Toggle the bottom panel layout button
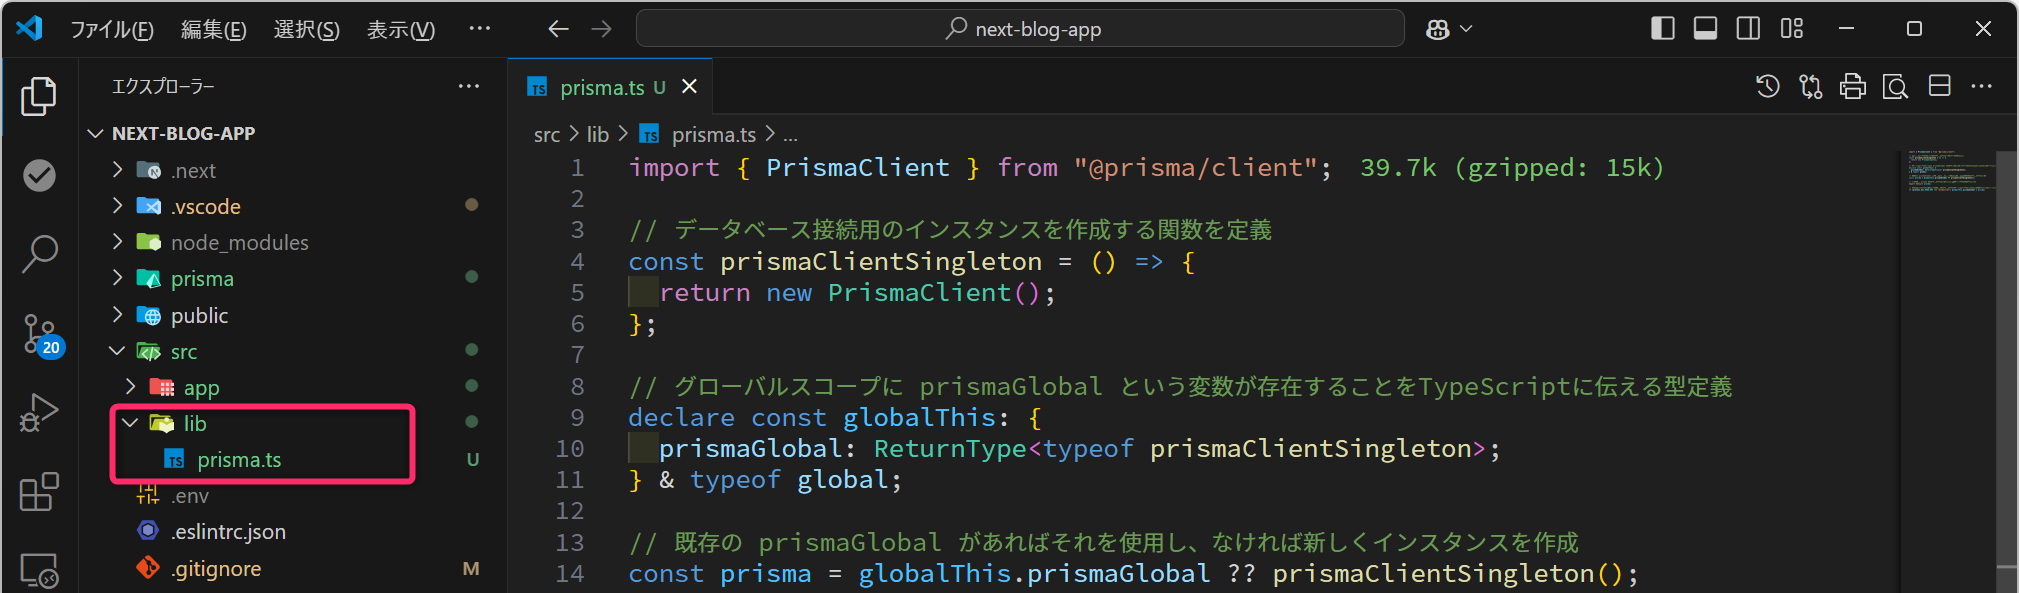The height and width of the screenshot is (593, 2019). click(1705, 29)
